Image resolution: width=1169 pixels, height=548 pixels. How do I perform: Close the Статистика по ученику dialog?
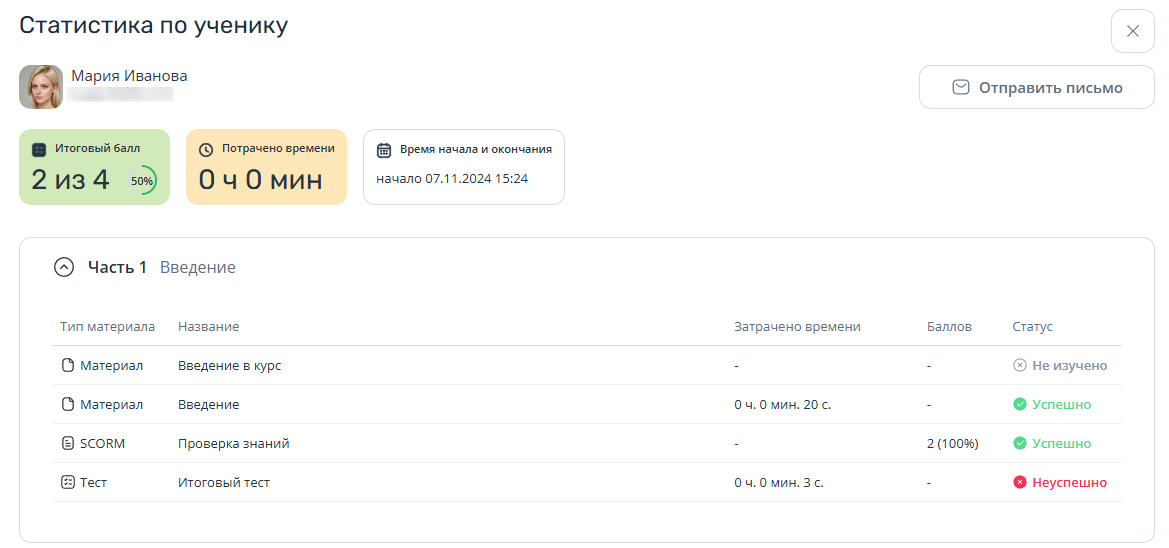(1132, 31)
